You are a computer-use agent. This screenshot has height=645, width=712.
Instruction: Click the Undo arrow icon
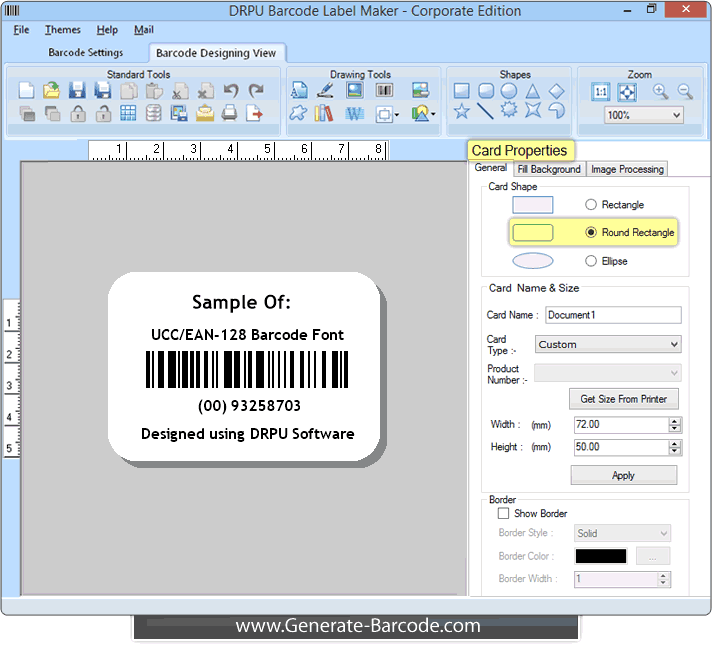click(x=231, y=91)
